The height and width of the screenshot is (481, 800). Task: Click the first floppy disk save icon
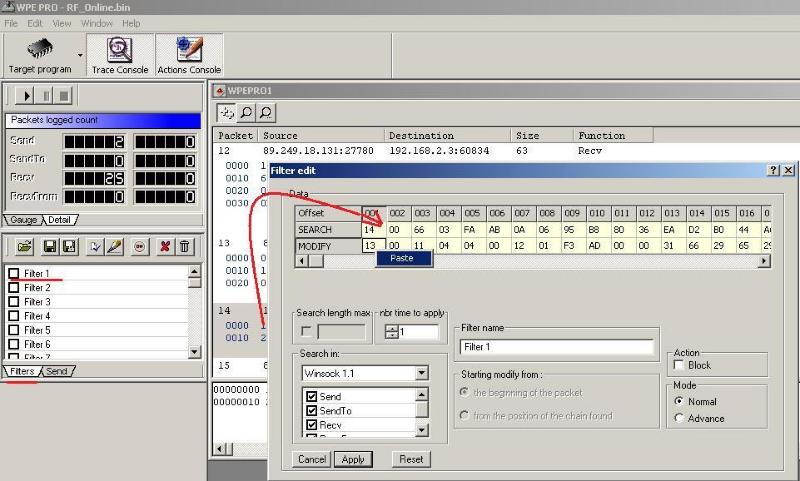pos(48,246)
